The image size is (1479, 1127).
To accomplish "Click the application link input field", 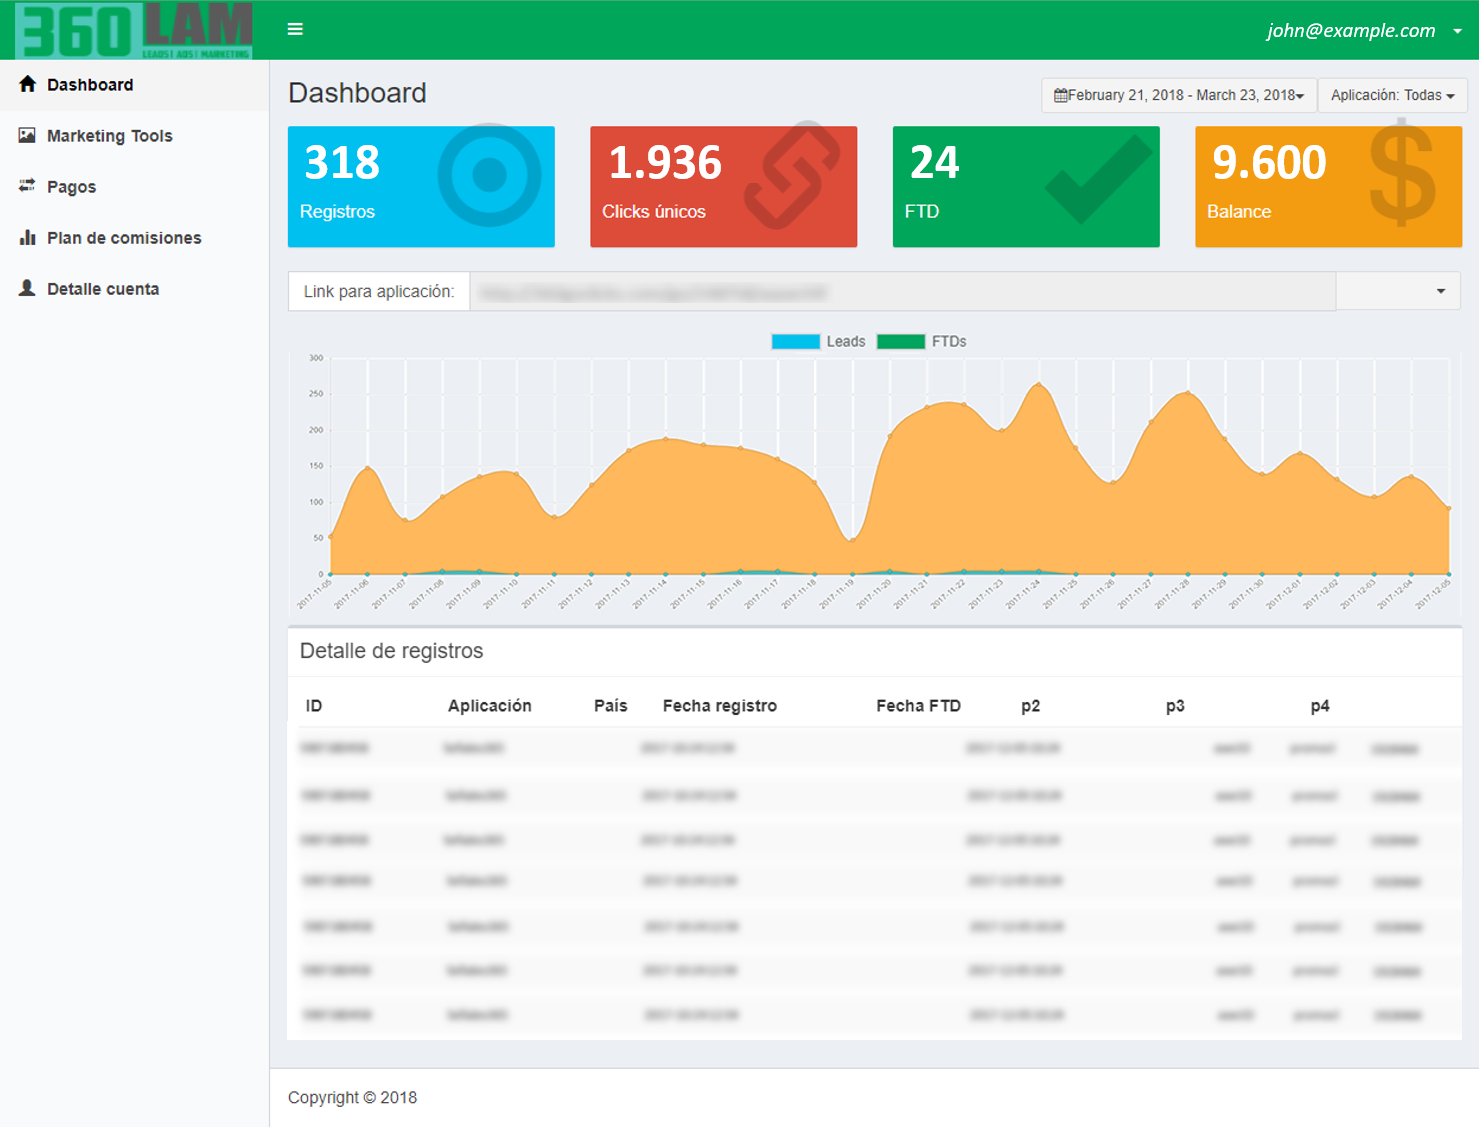I will point(902,292).
